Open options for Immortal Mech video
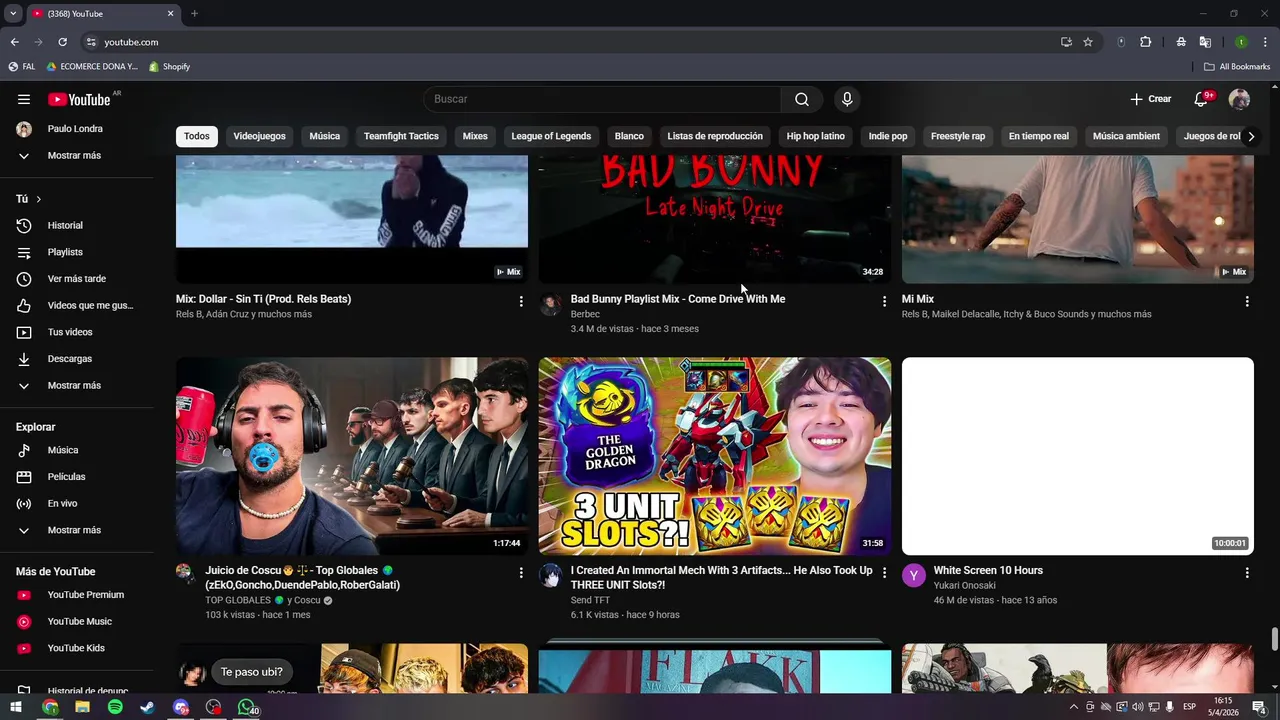The width and height of the screenshot is (1280, 720). (x=884, y=573)
